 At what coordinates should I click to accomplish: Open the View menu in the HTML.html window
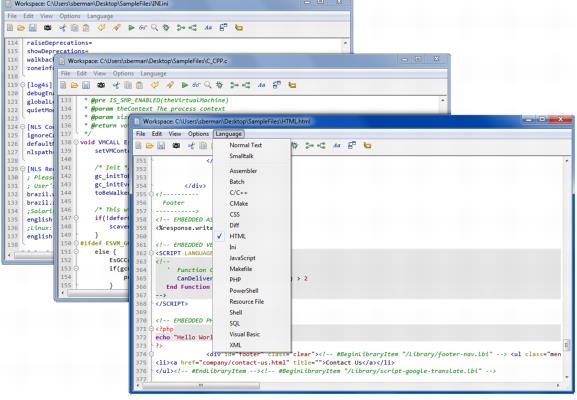pos(175,134)
